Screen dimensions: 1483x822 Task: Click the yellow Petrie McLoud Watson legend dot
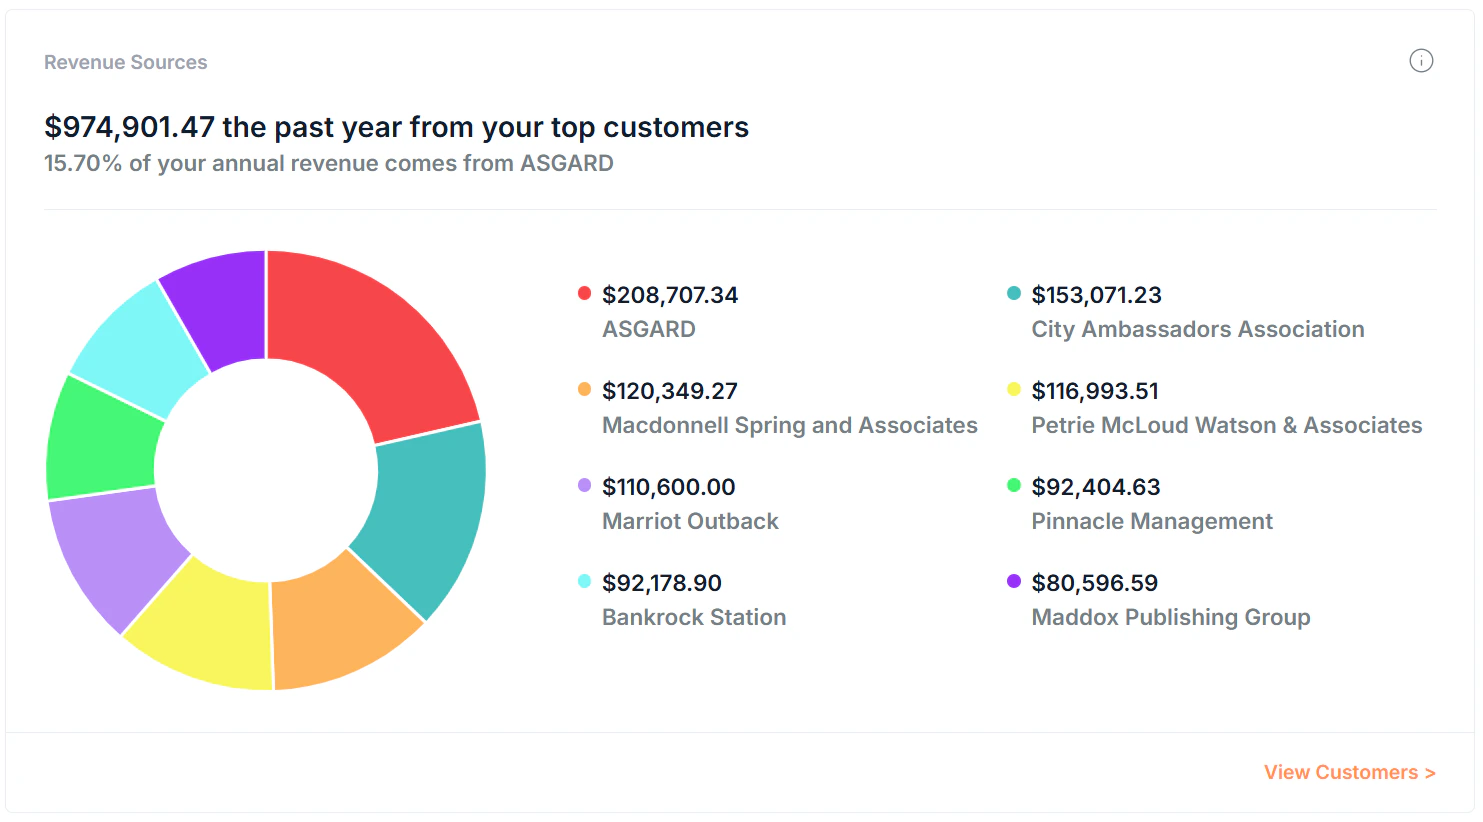(x=1013, y=389)
